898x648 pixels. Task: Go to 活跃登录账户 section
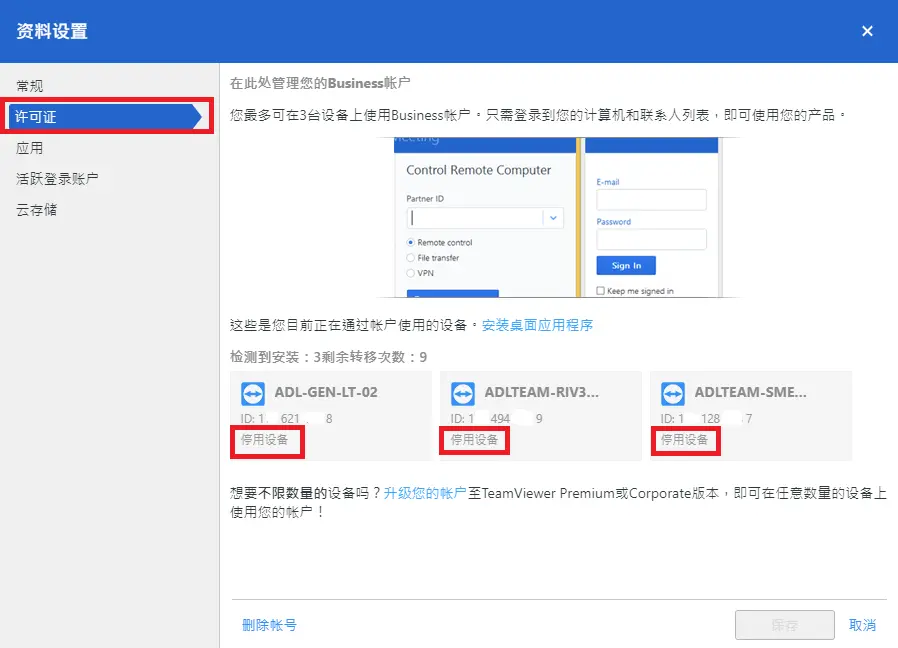[x=57, y=179]
